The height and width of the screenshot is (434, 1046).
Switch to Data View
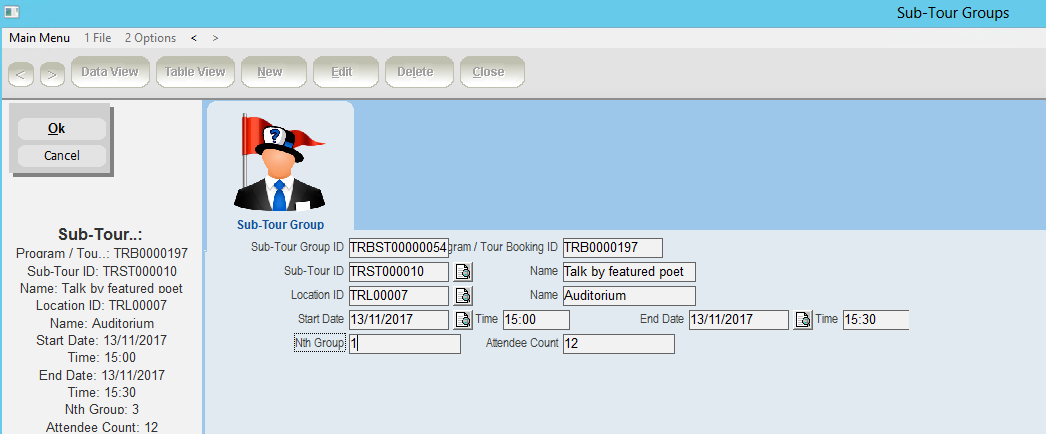coord(110,72)
